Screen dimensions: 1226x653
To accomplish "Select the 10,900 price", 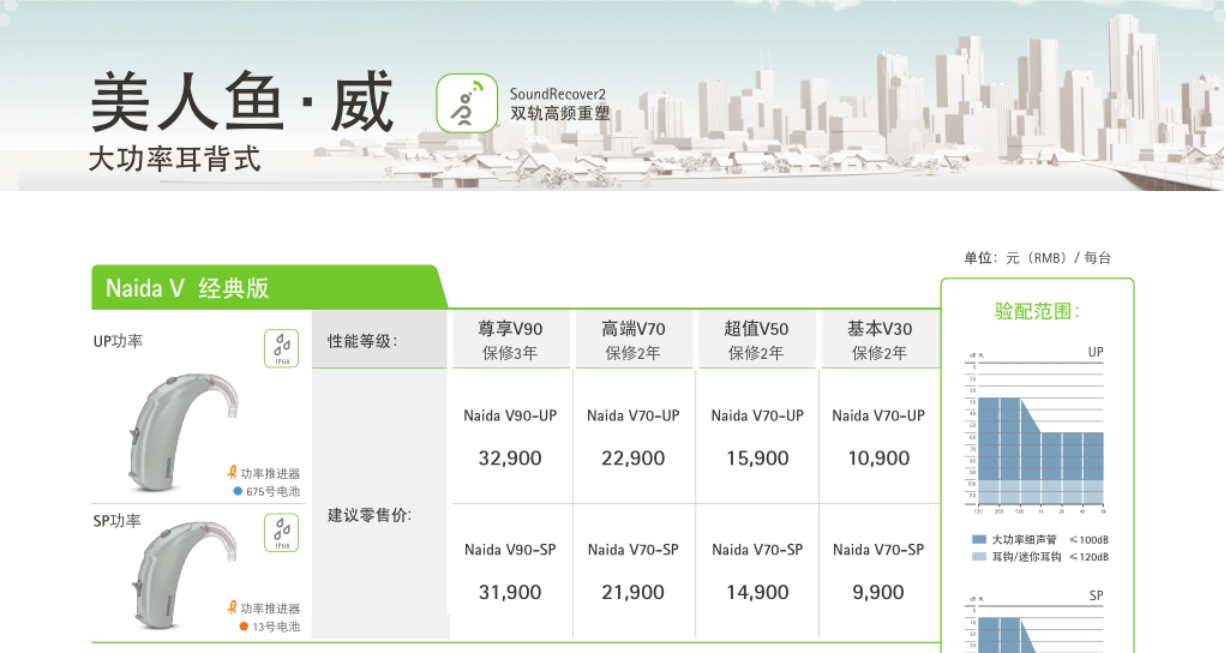I will point(879,458).
